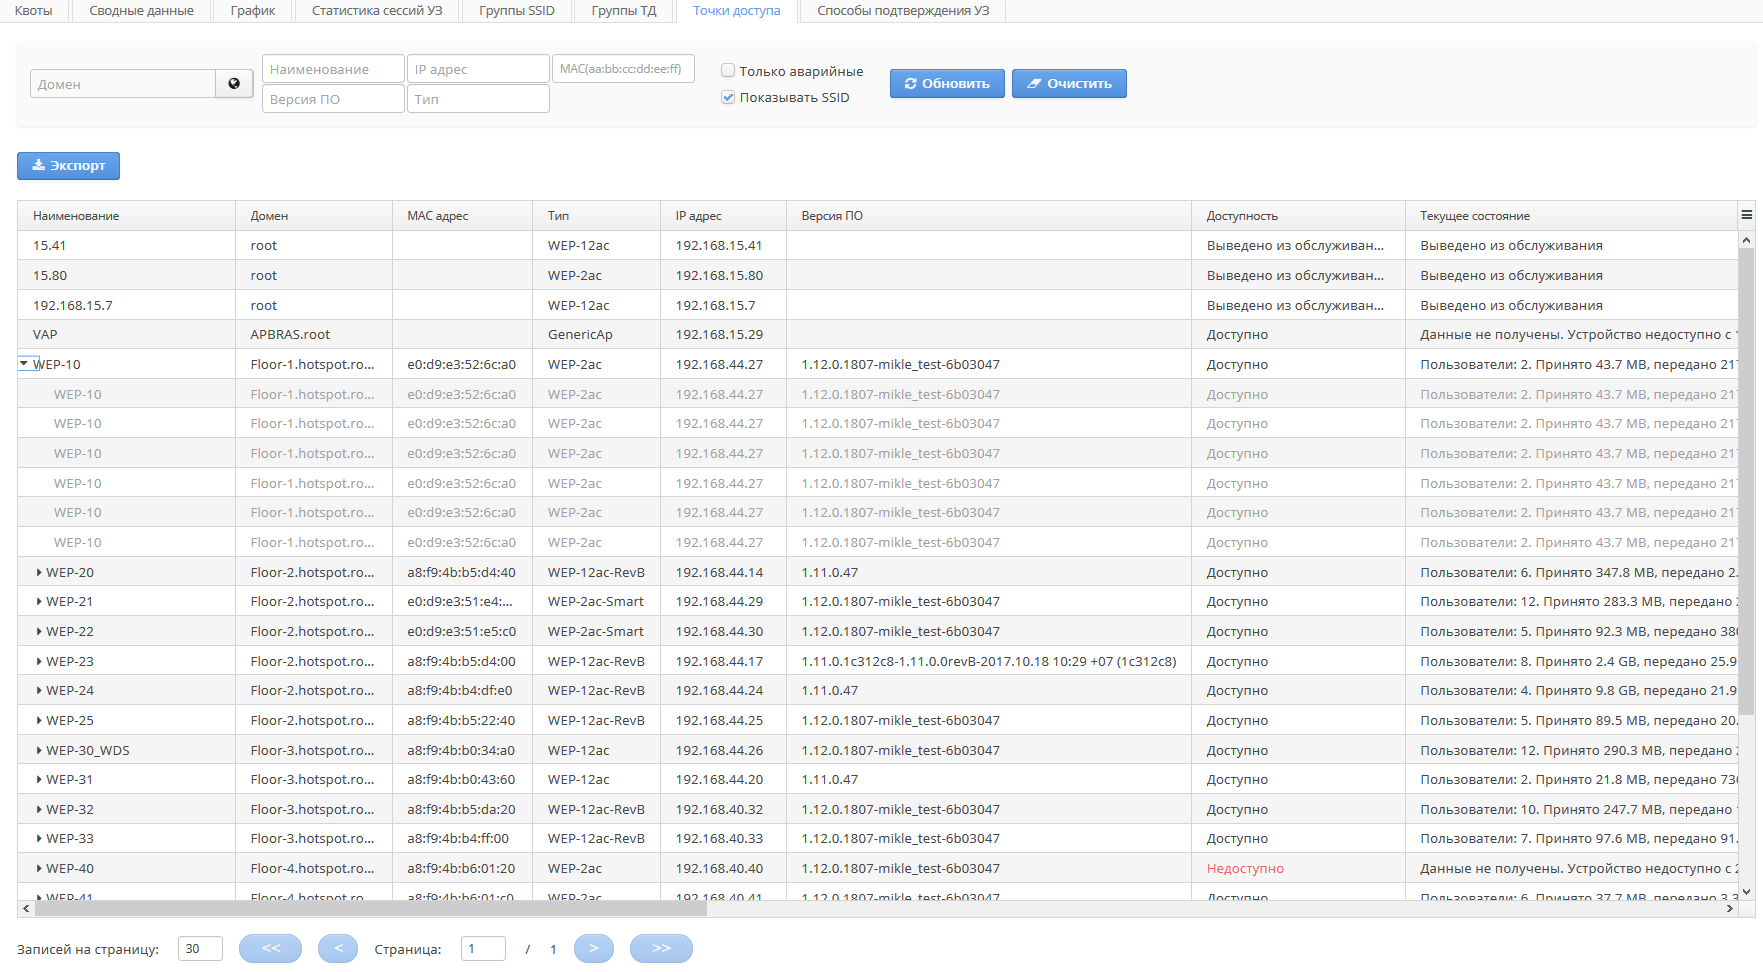Focus the MAC address filter field

(622, 69)
